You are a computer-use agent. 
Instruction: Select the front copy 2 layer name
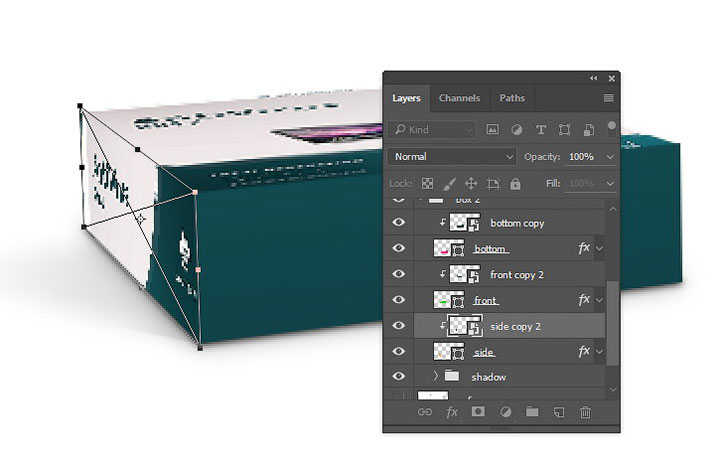(x=516, y=275)
